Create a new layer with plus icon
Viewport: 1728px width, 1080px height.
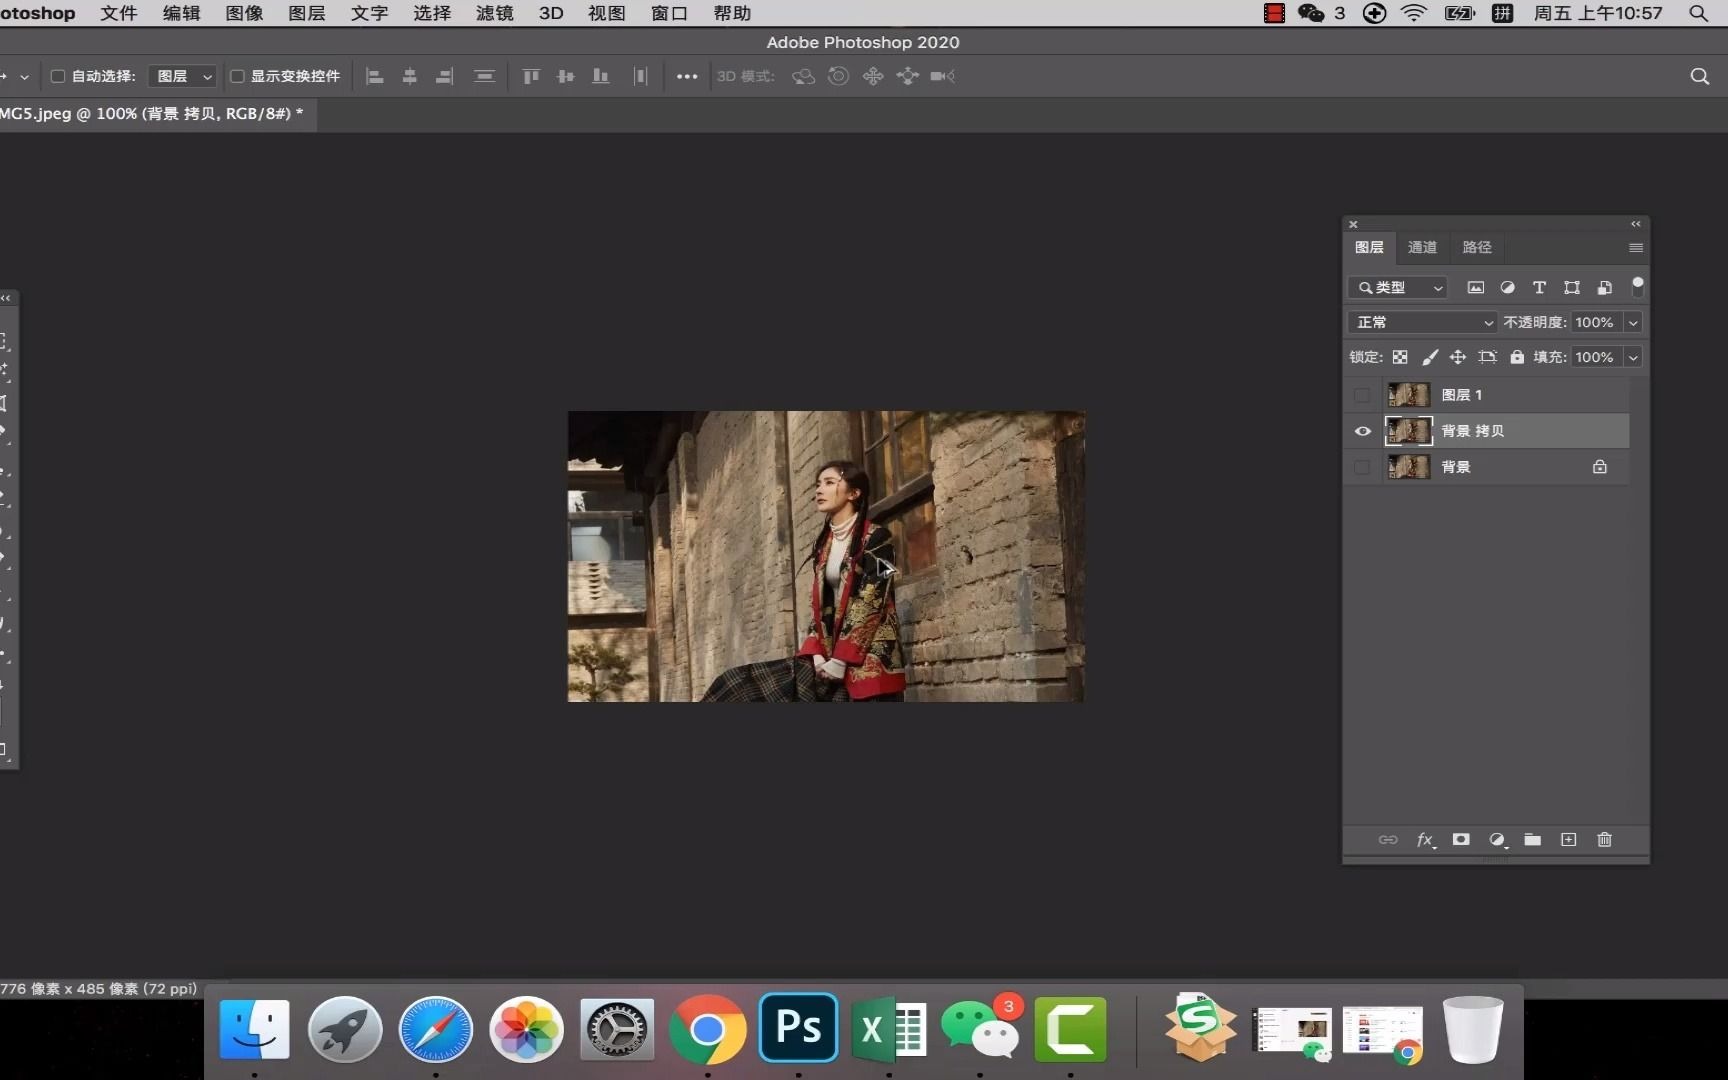[1568, 840]
